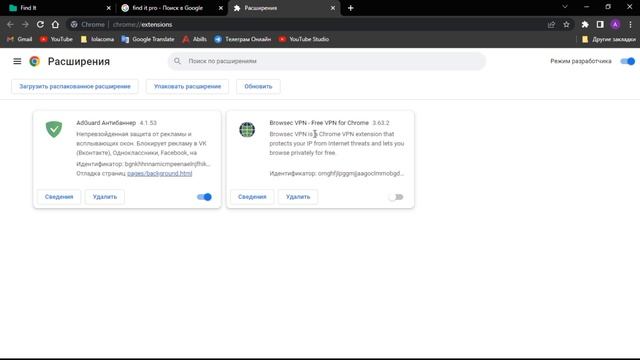Switch to the Find It tab
Image resolution: width=640 pixels, height=360 pixels.
pos(57,8)
